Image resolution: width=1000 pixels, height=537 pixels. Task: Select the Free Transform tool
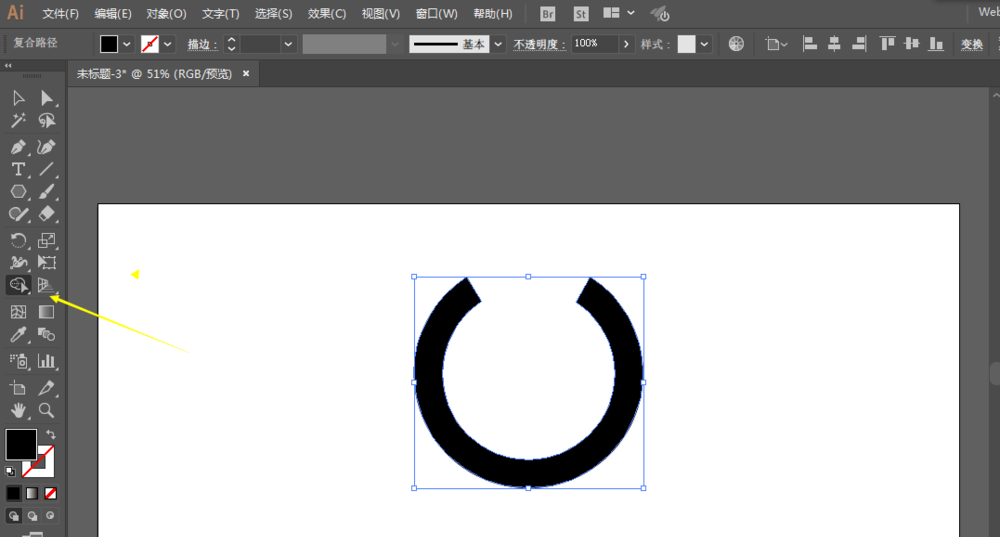47,263
